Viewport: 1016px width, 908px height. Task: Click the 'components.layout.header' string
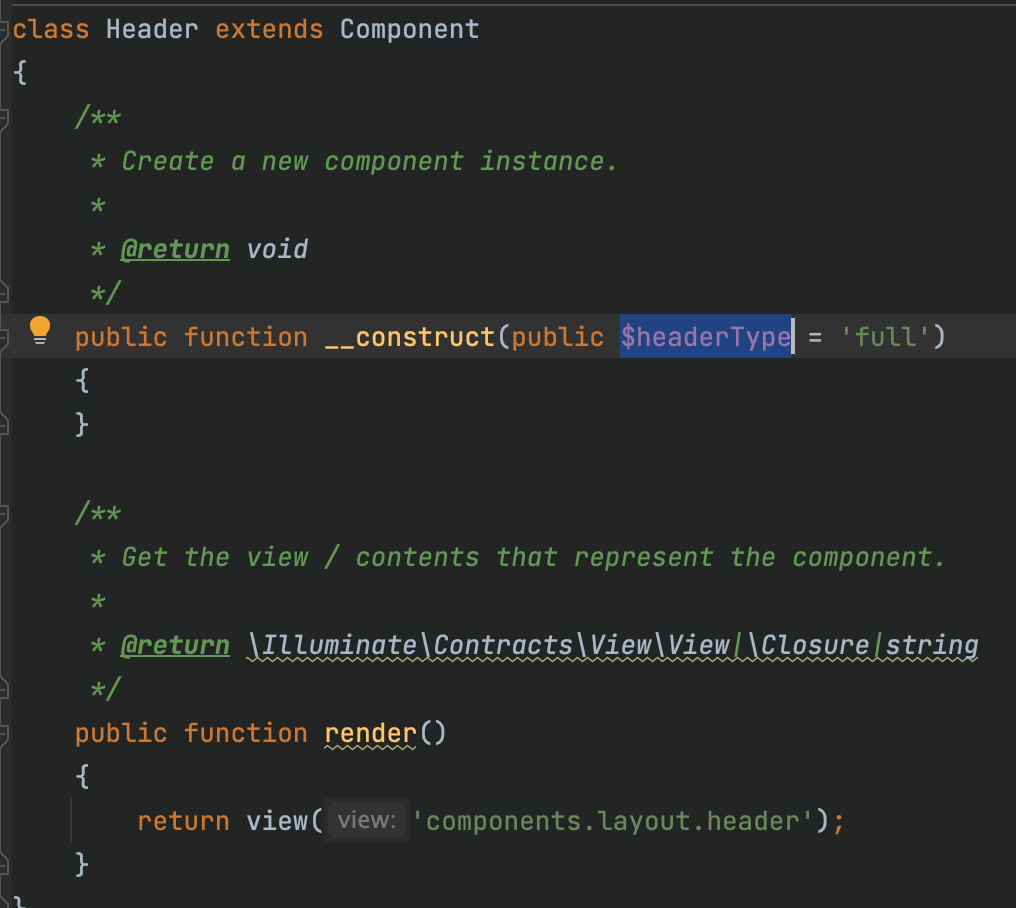(x=612, y=821)
